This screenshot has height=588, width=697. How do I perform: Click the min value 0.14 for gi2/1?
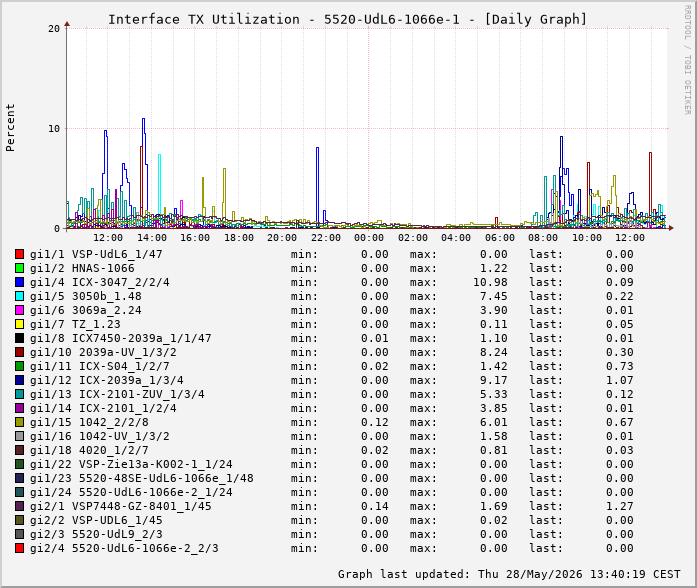374,506
